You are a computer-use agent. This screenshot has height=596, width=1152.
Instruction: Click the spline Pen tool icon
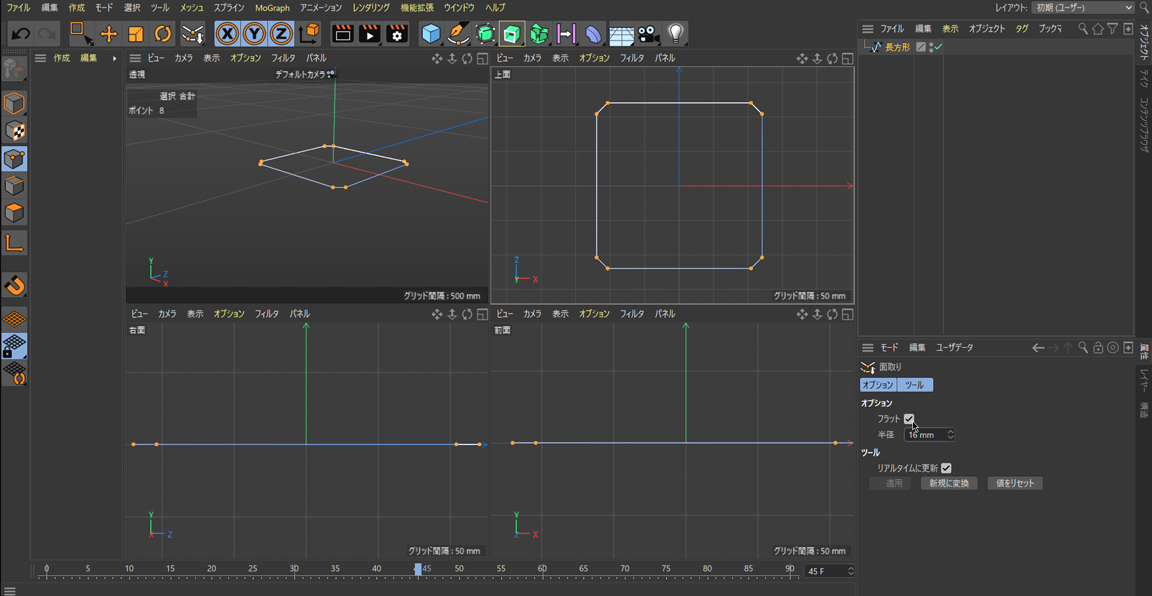pyautogui.click(x=458, y=34)
